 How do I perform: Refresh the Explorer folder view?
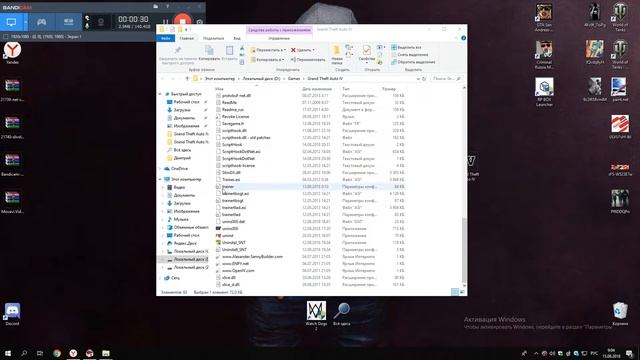[x=424, y=78]
